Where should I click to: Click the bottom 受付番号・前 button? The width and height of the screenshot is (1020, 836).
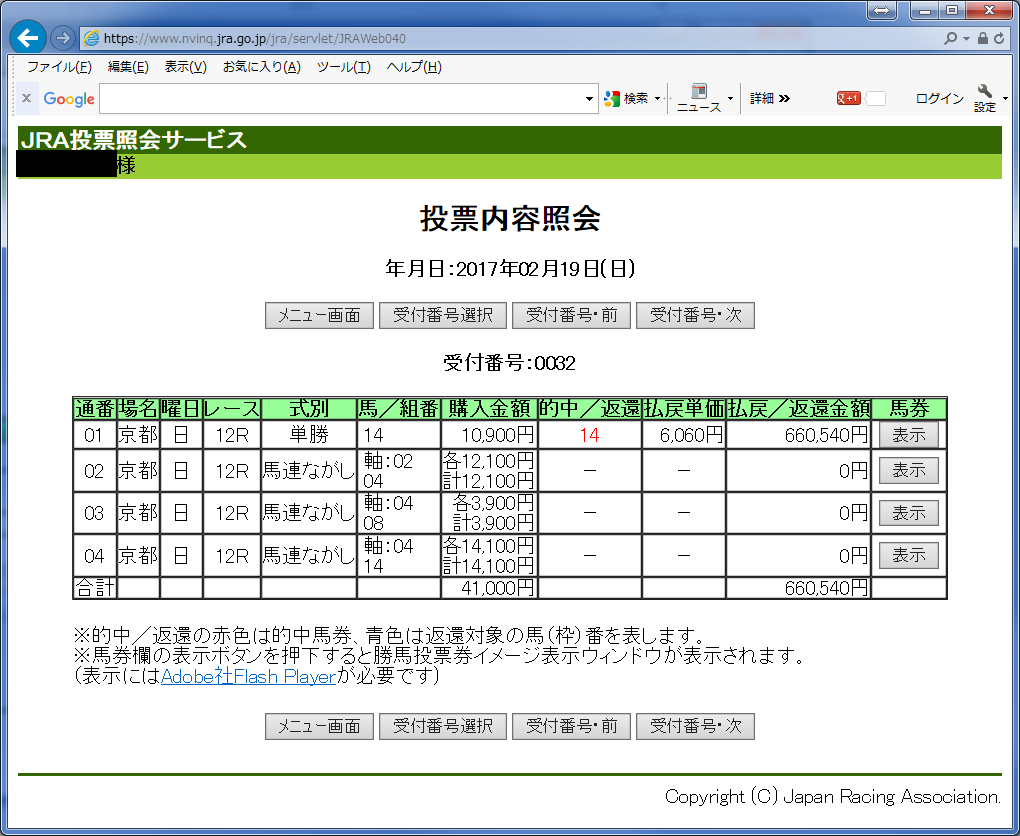point(572,727)
